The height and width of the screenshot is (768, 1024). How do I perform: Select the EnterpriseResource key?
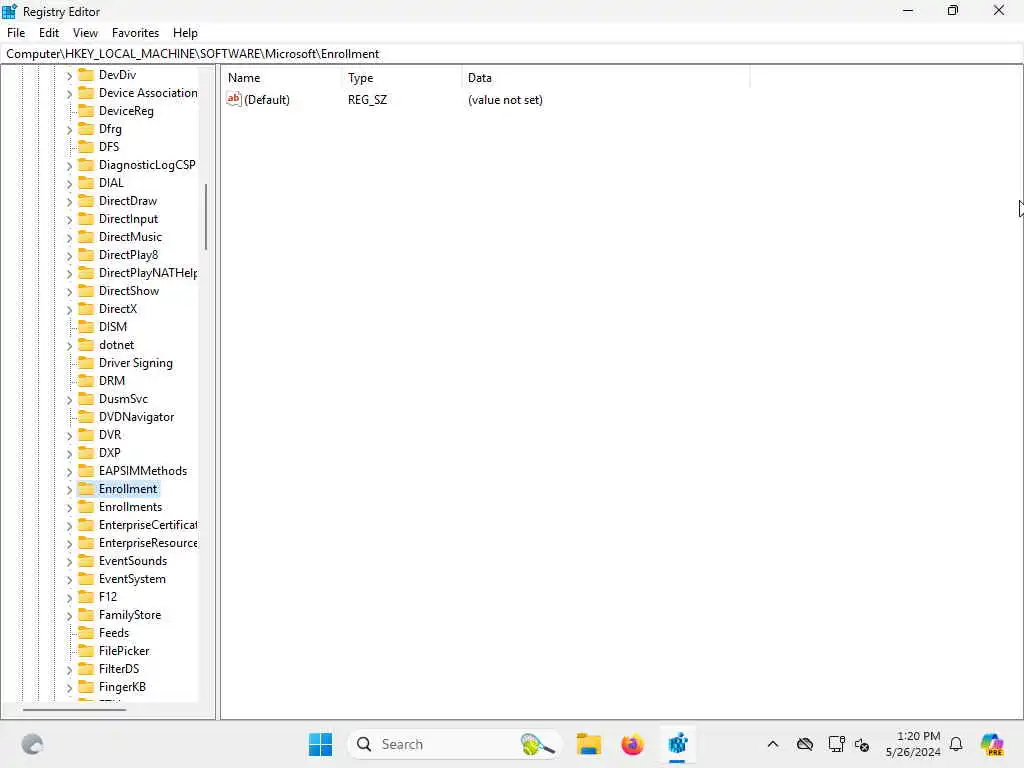point(148,543)
